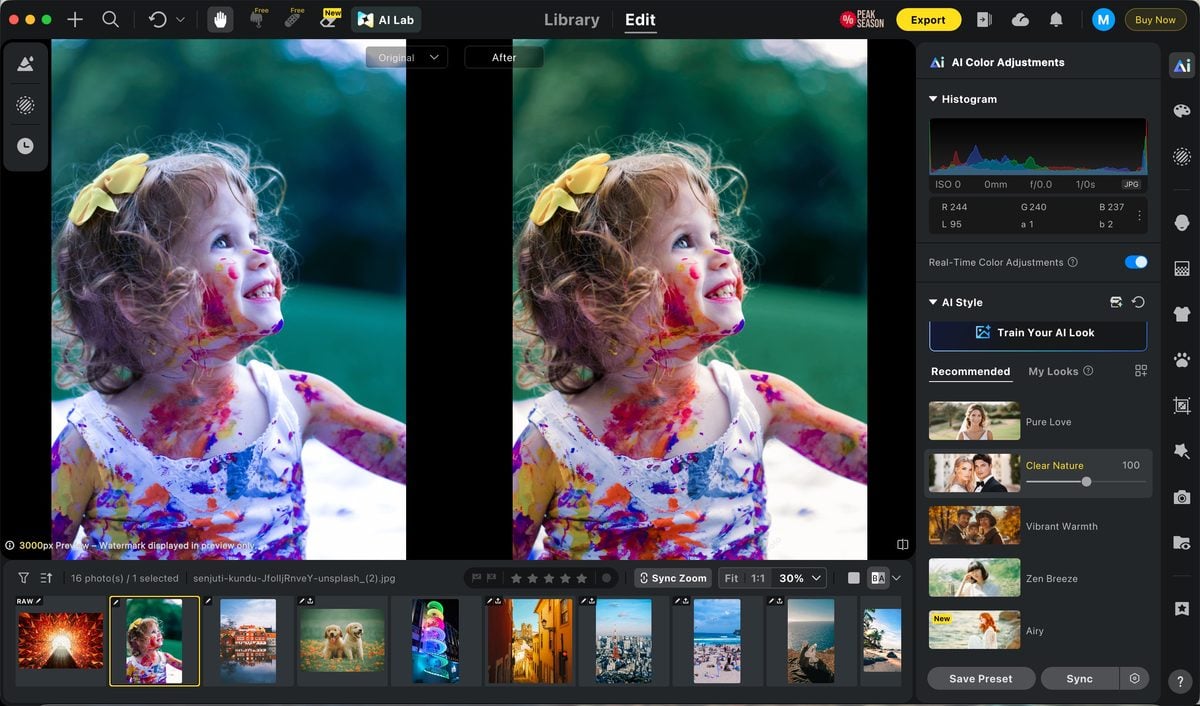This screenshot has height=706, width=1200.
Task: Apply the Zen Breeze preset
Action: coord(1038,578)
